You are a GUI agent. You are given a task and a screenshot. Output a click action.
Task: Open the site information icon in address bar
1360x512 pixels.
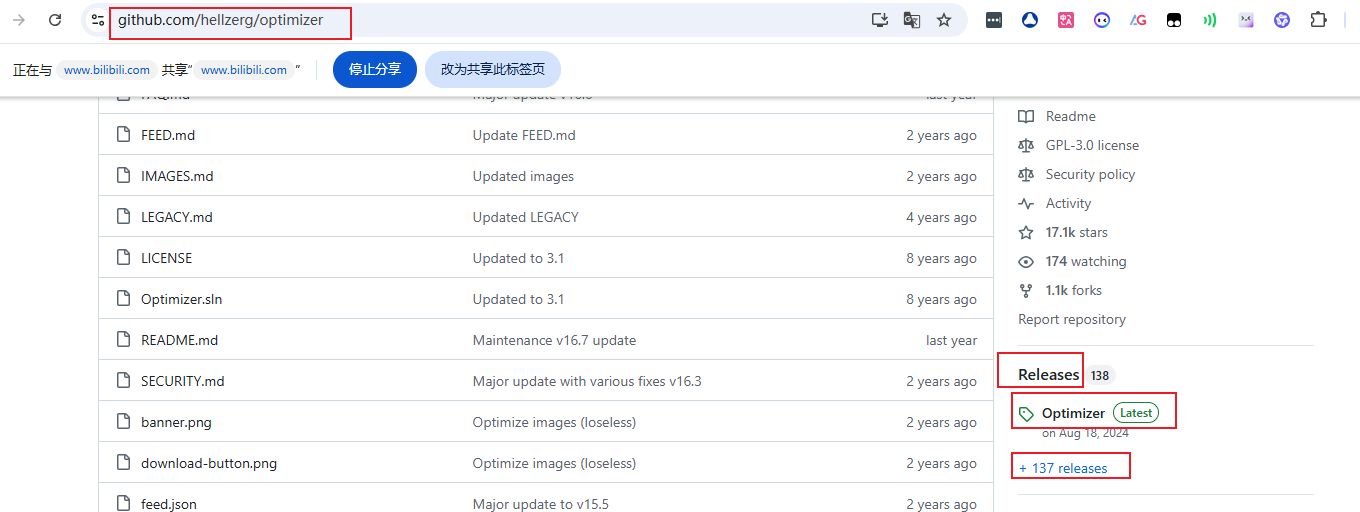97,20
